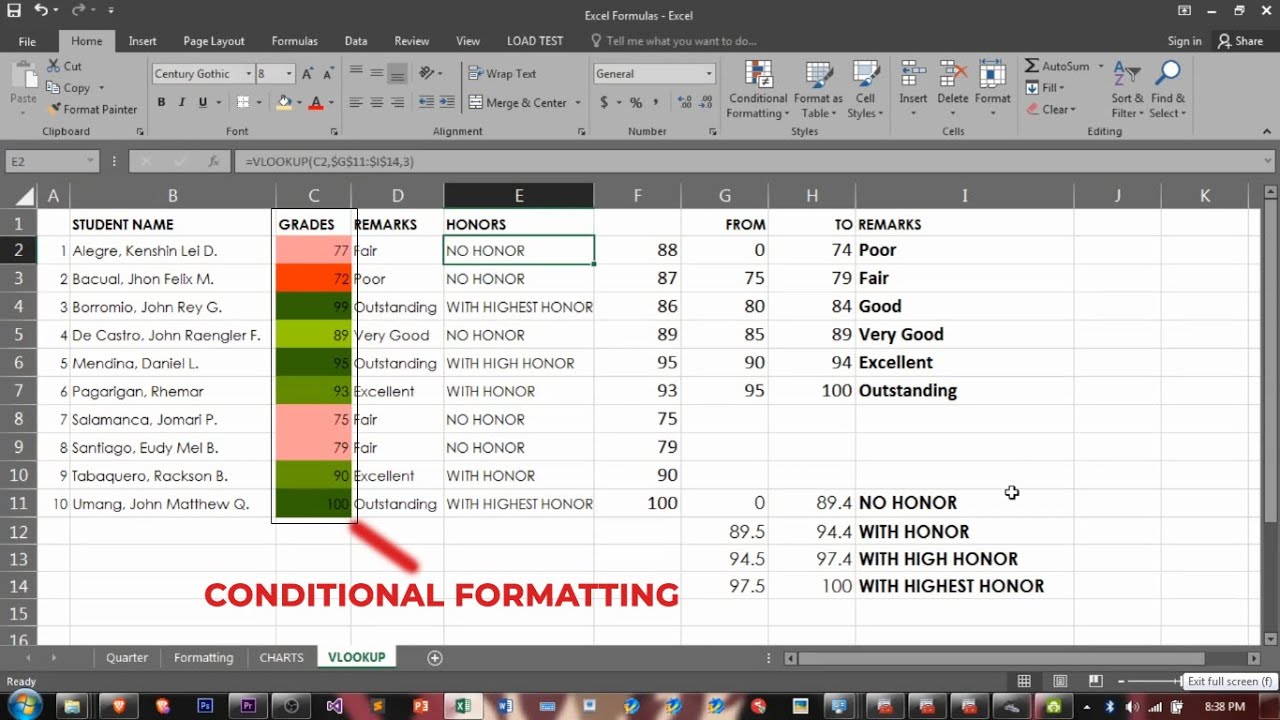Toggle Underline formatting

tap(203, 103)
